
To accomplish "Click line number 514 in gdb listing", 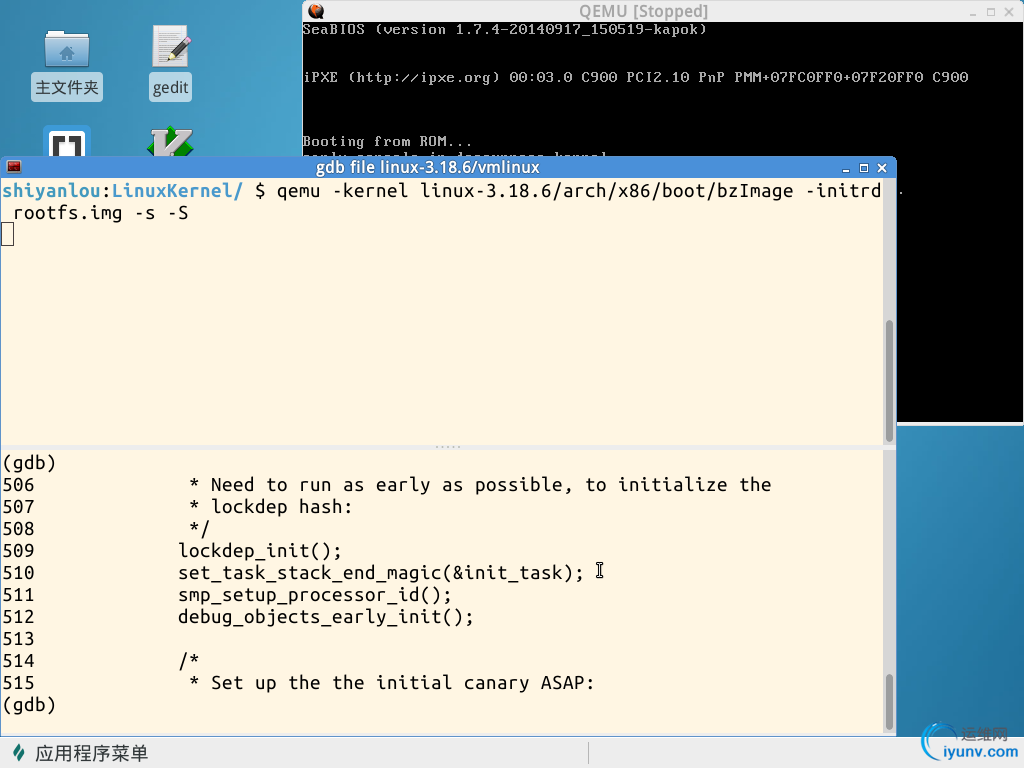I will click(18, 661).
